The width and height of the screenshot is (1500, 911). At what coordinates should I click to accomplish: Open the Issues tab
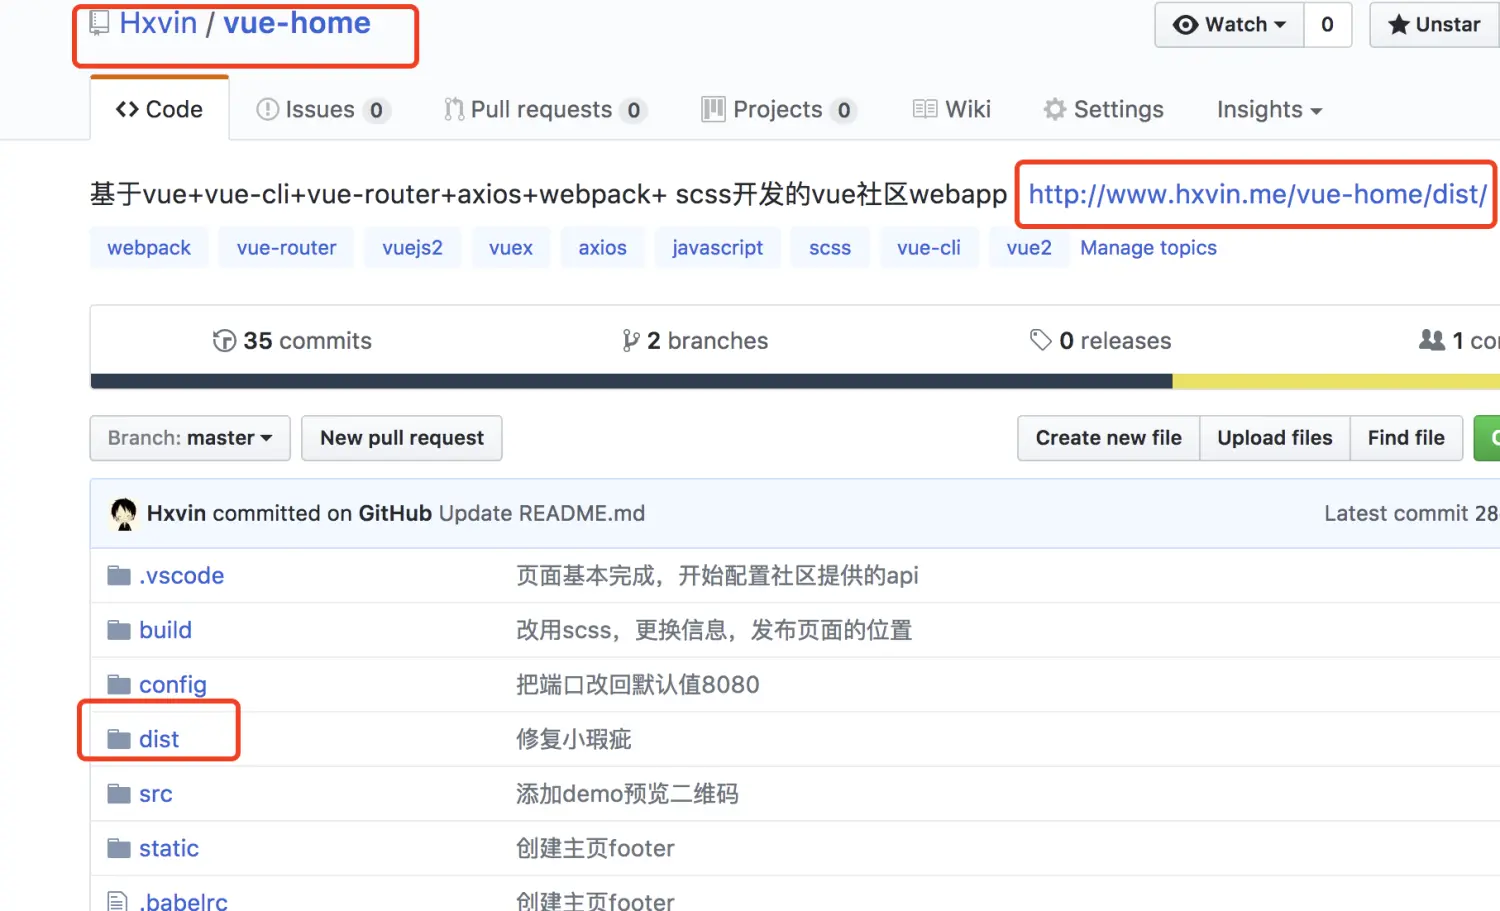(322, 109)
